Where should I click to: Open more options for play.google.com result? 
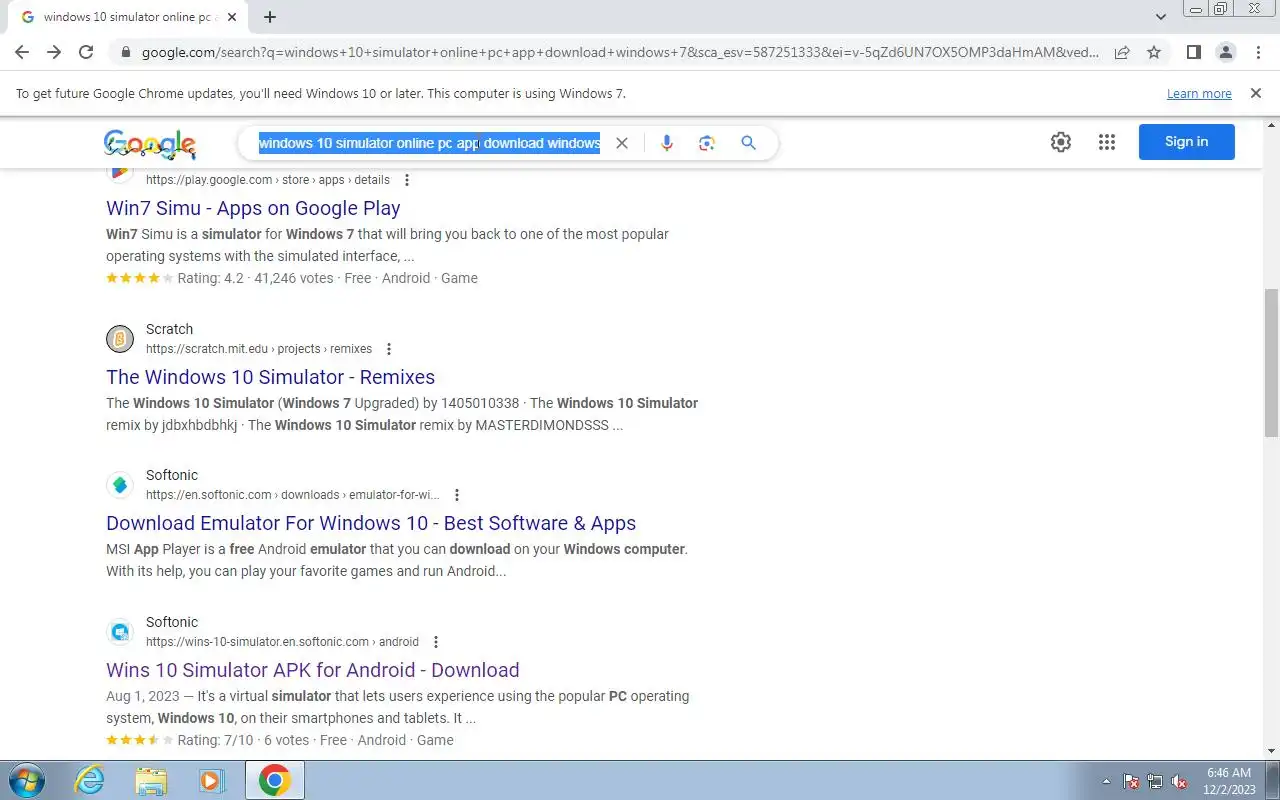407,180
